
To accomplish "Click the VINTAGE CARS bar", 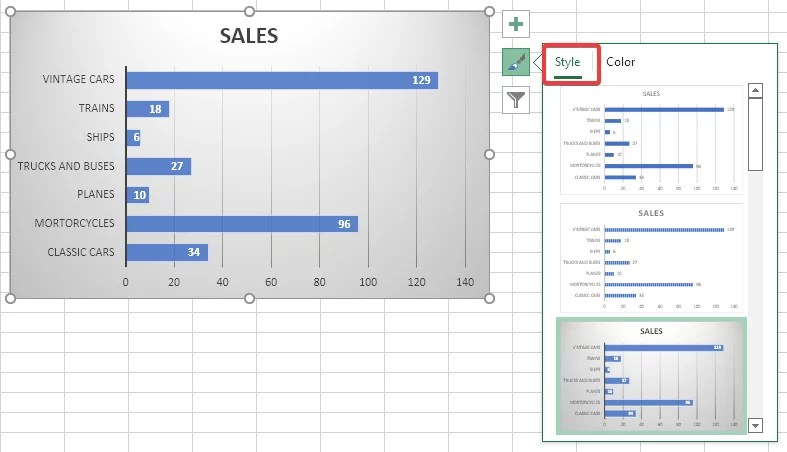I will [282, 80].
